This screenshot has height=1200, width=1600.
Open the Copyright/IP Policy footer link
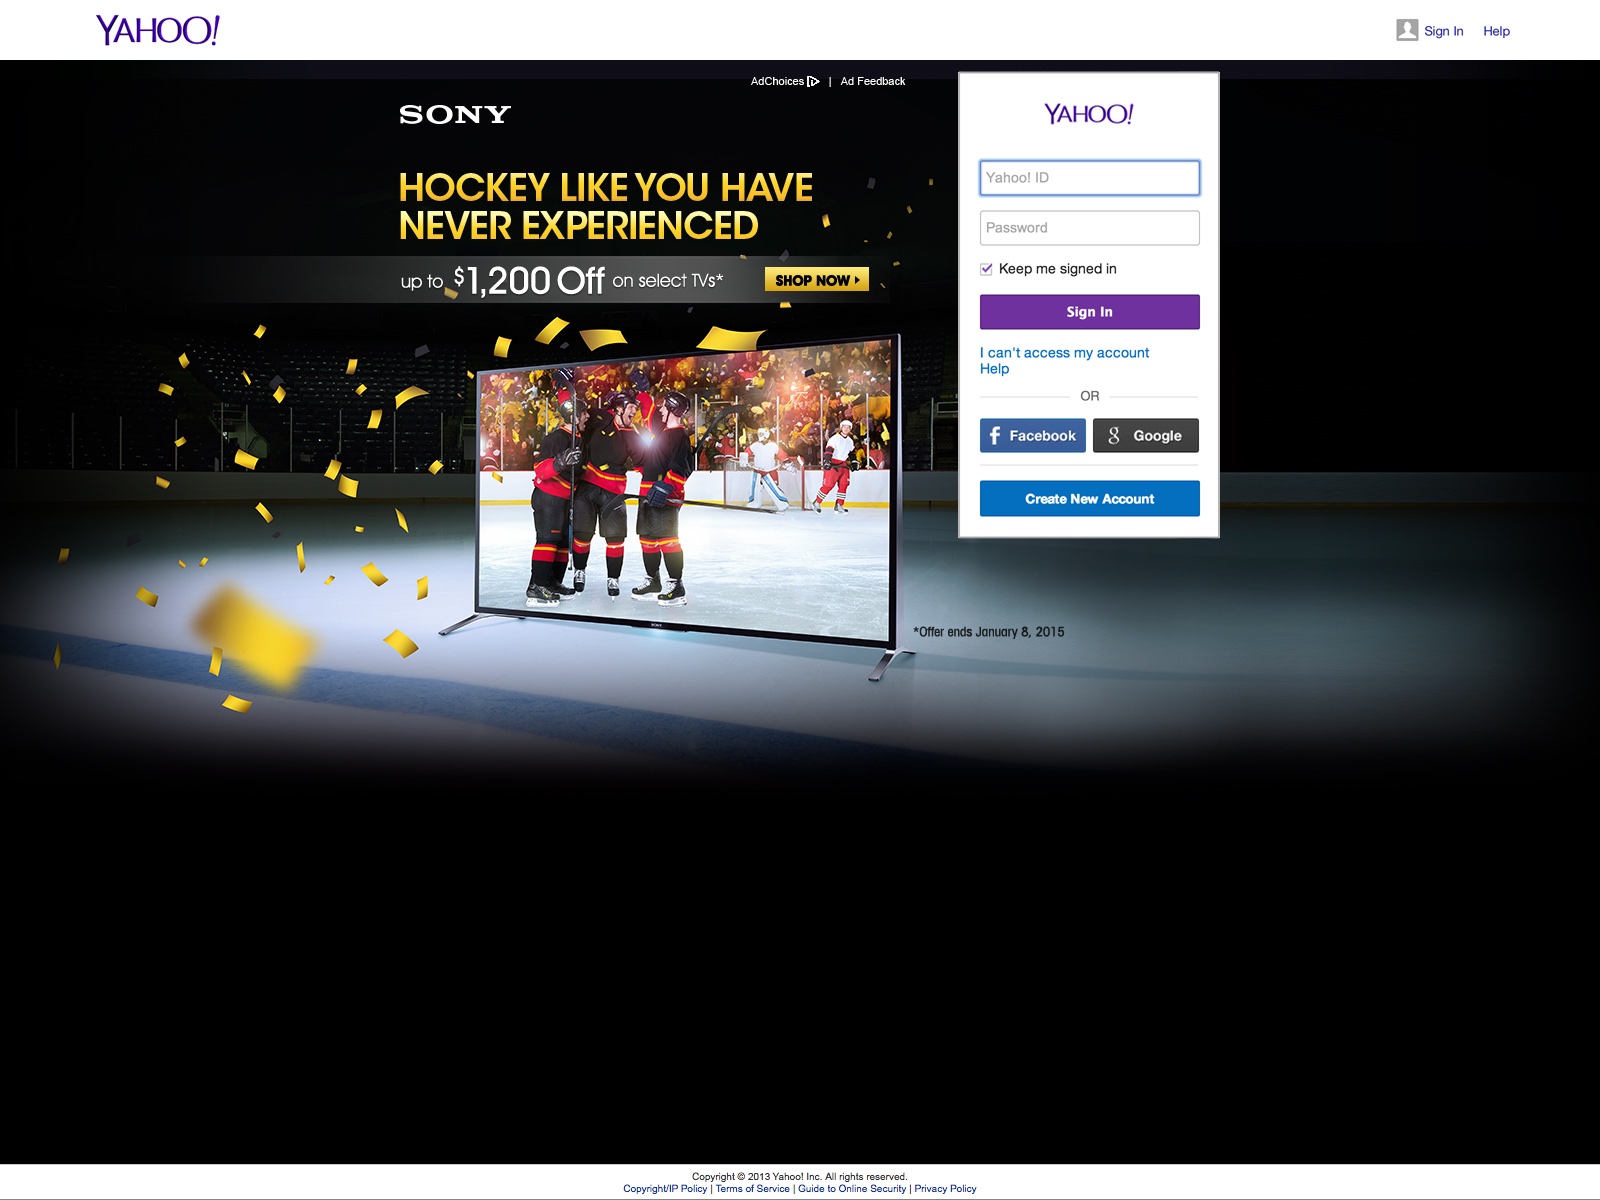(x=665, y=1189)
